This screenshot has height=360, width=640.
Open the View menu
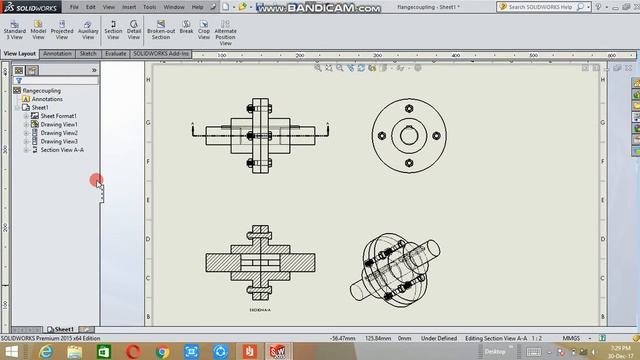109,7
